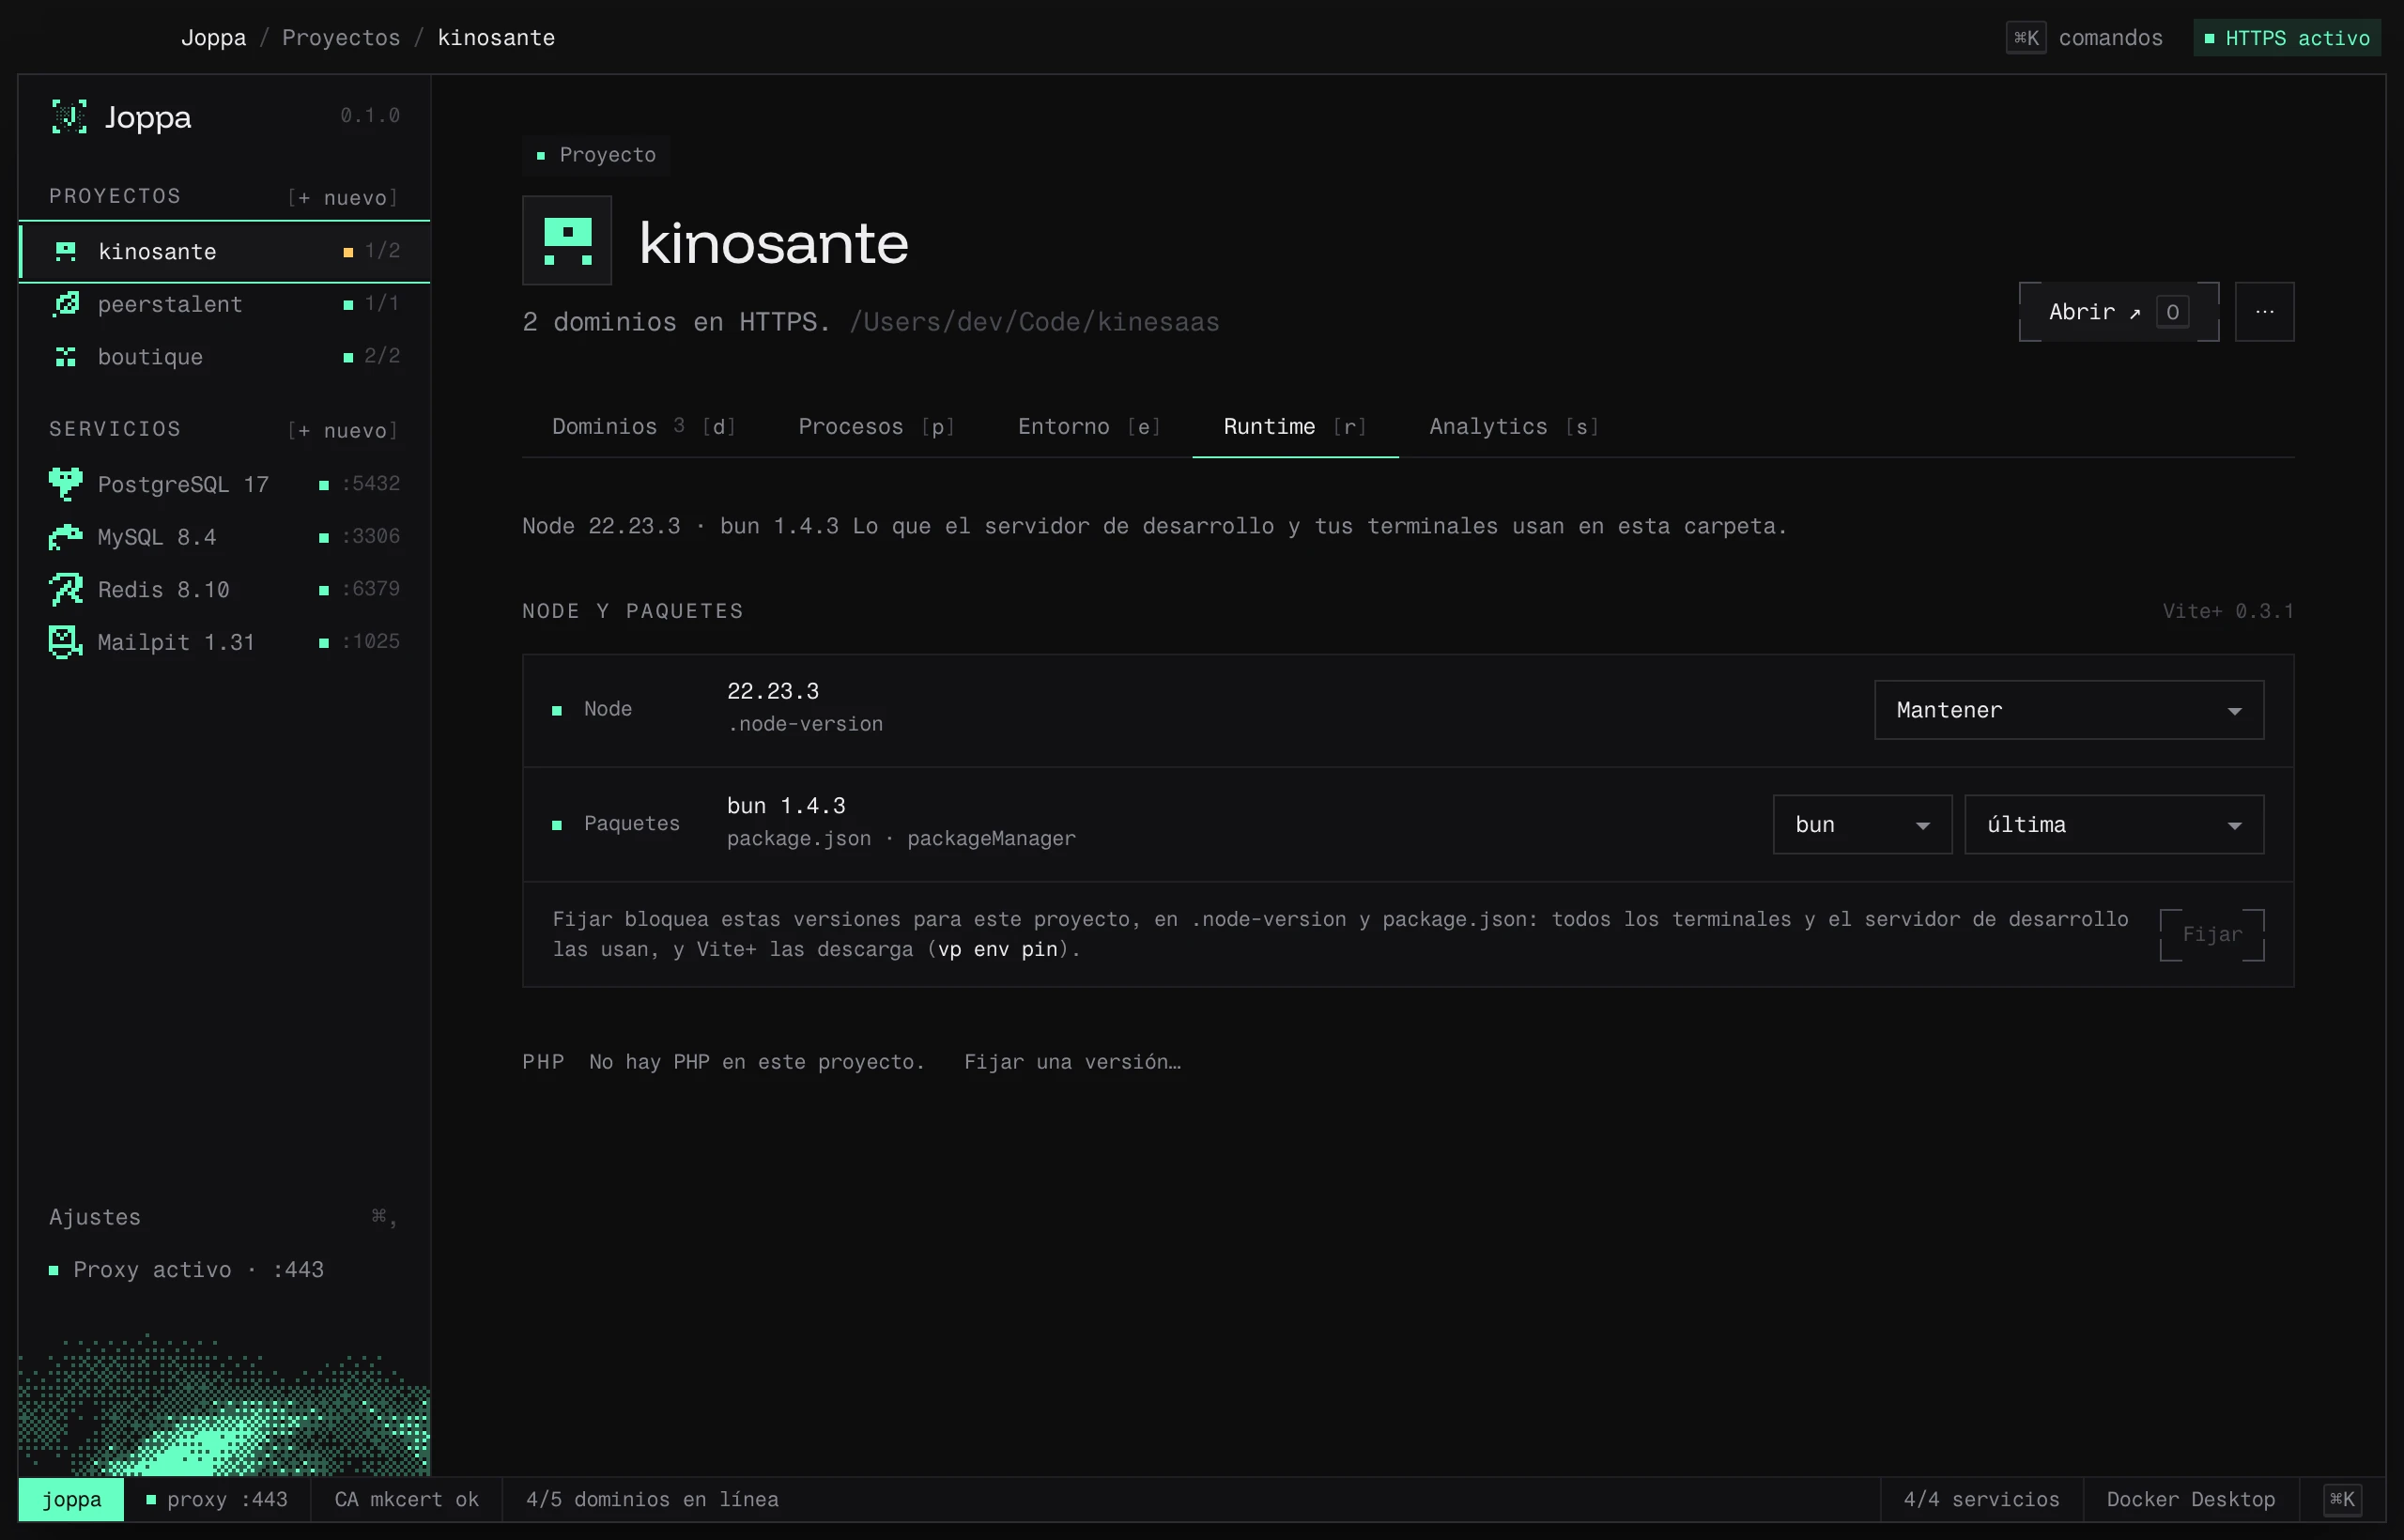This screenshot has height=1540, width=2404.
Task: Click 4/4 servicios in status bar
Action: pyautogui.click(x=1981, y=1499)
